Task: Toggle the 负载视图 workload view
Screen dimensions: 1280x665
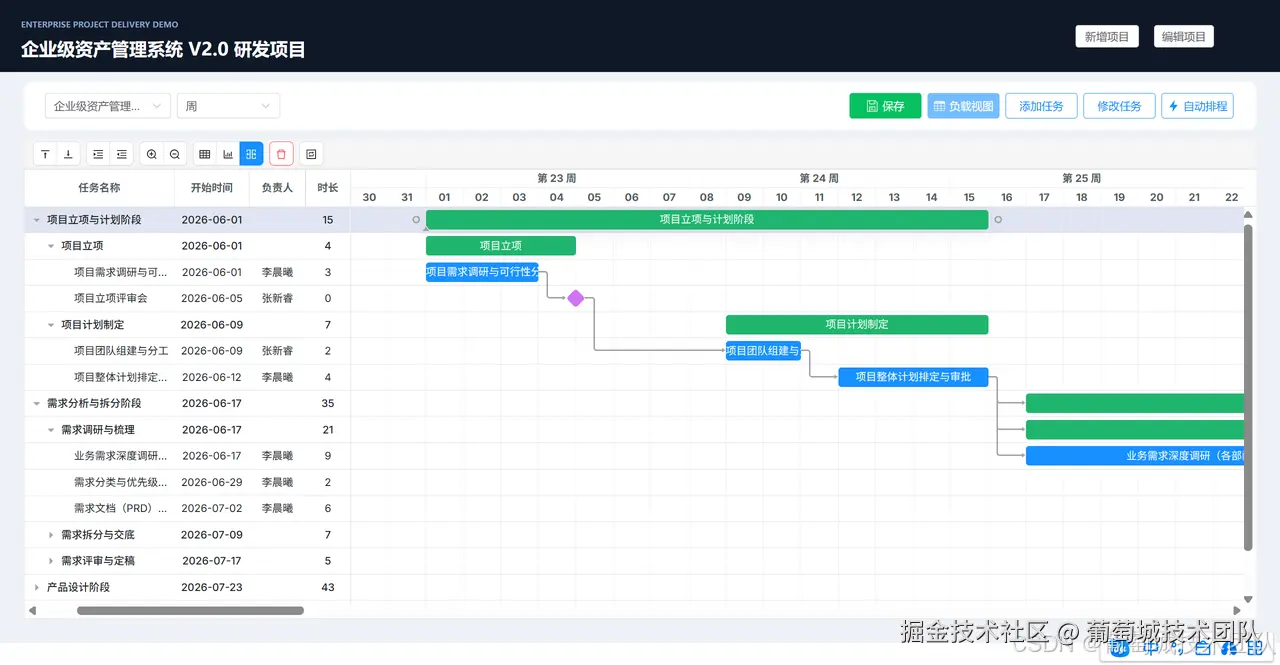Action: [963, 106]
